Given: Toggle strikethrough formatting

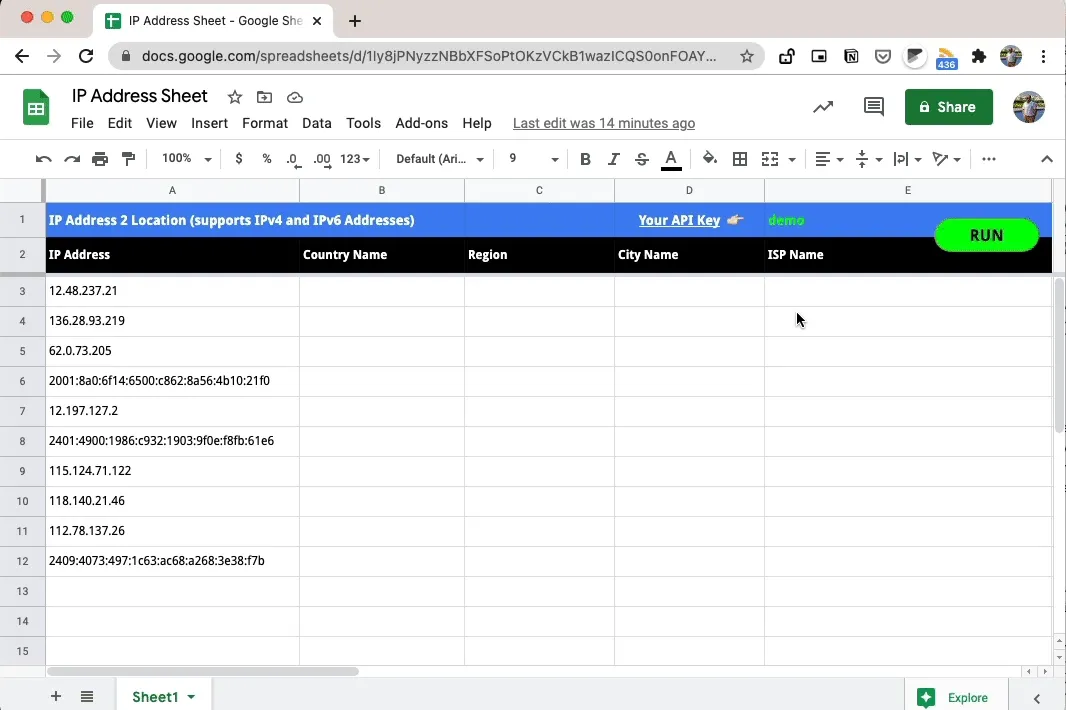Looking at the screenshot, I should pyautogui.click(x=642, y=159).
